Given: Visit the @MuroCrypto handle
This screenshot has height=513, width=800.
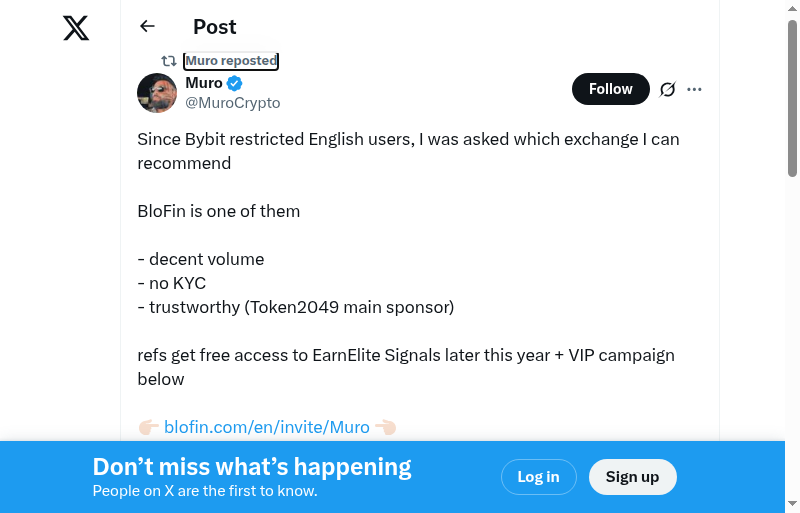Looking at the screenshot, I should [x=233, y=103].
